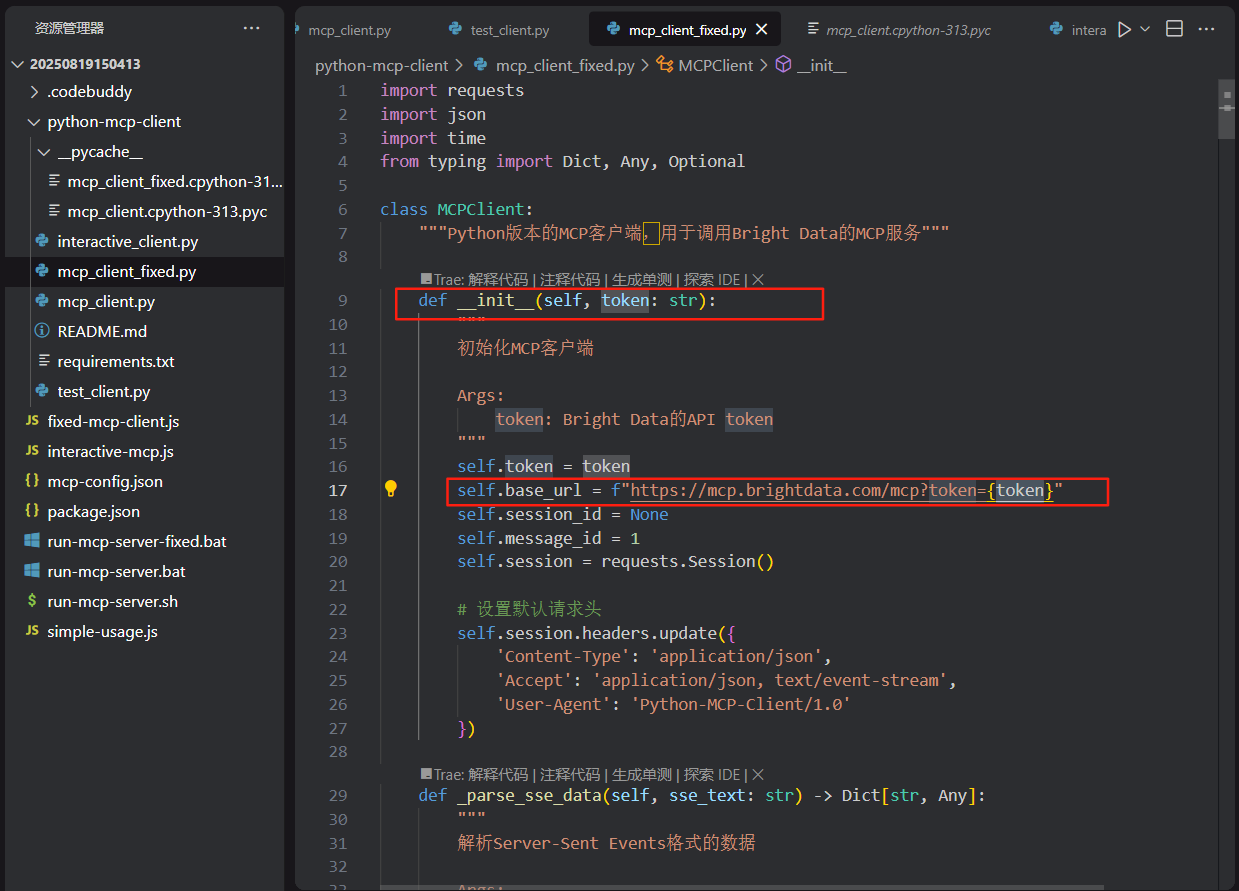Viewport: 1239px width, 891px height.
Task: Click 探索 IDE above __init__ method
Action: click(x=712, y=280)
